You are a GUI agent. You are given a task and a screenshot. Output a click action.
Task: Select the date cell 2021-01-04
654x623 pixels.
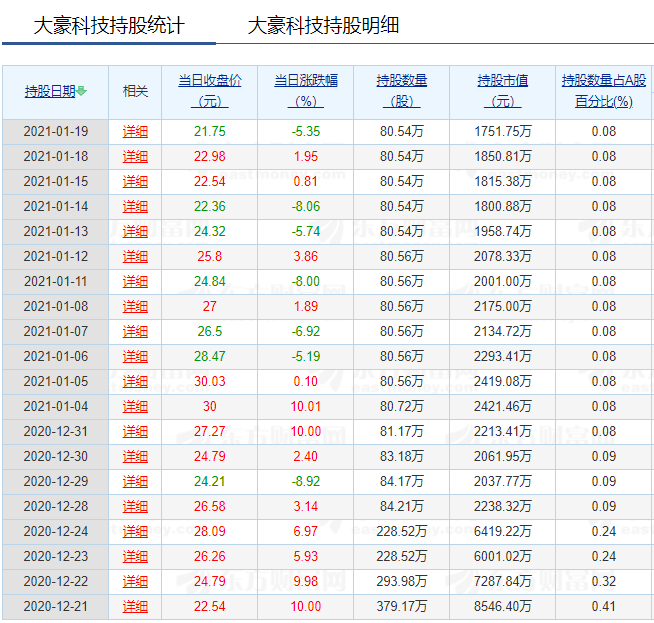(56, 407)
